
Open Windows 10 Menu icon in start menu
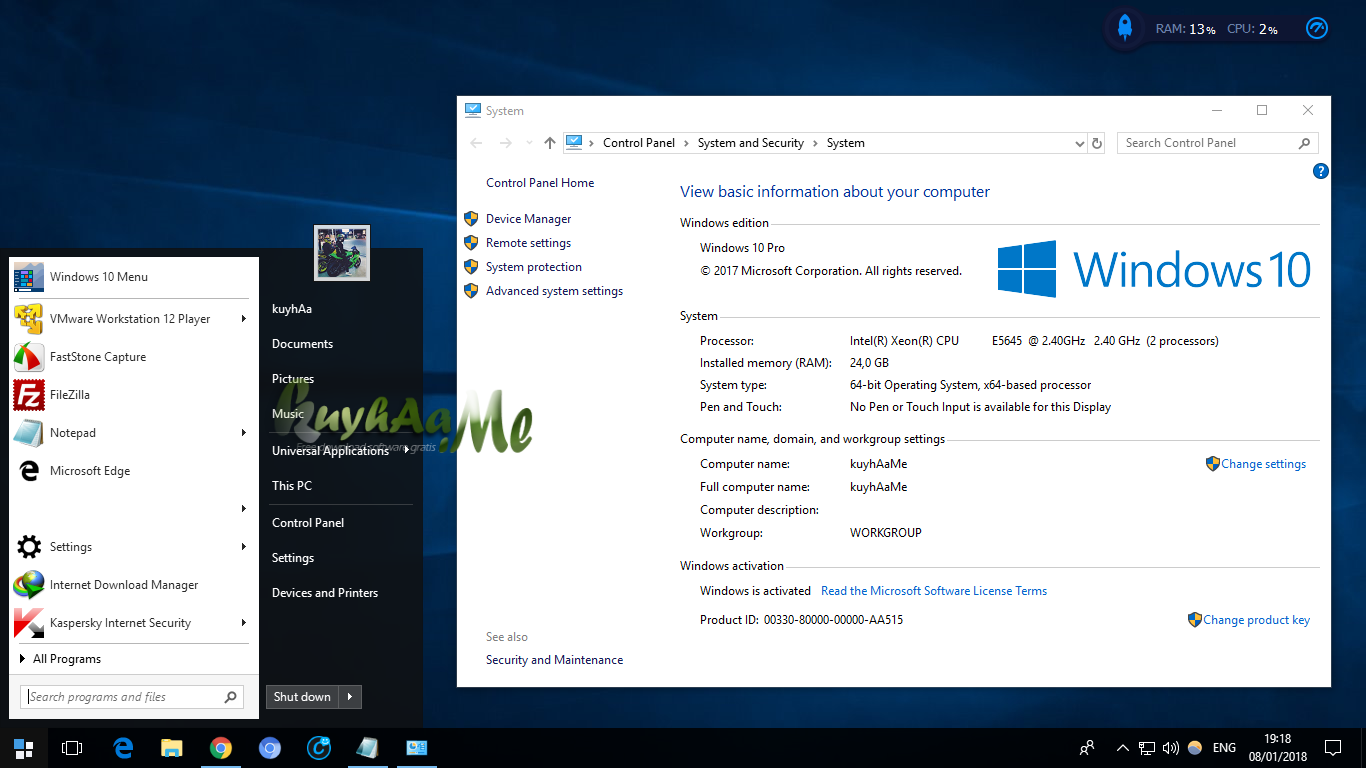29,277
